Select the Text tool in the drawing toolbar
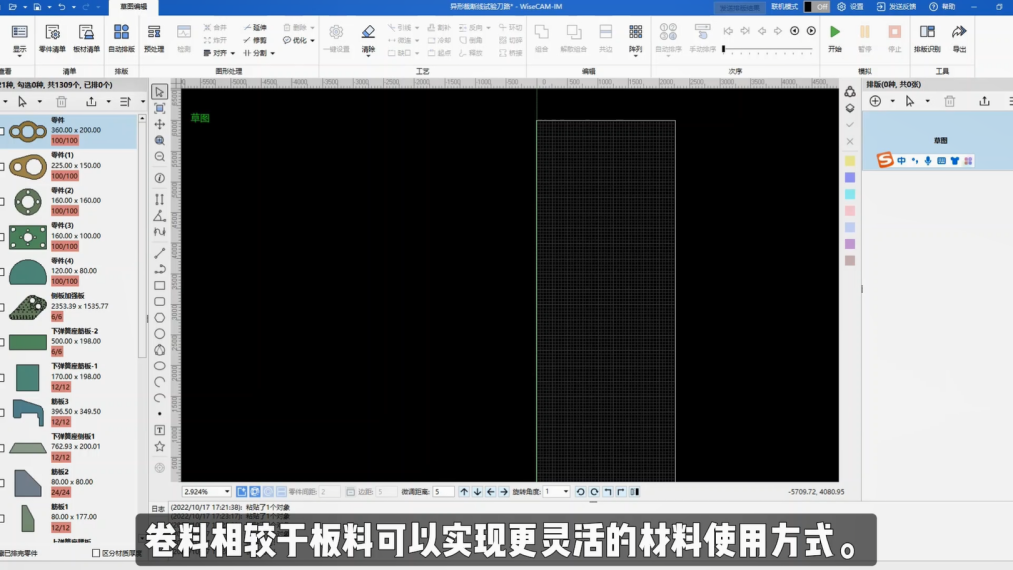This screenshot has width=1013, height=570. pos(160,430)
